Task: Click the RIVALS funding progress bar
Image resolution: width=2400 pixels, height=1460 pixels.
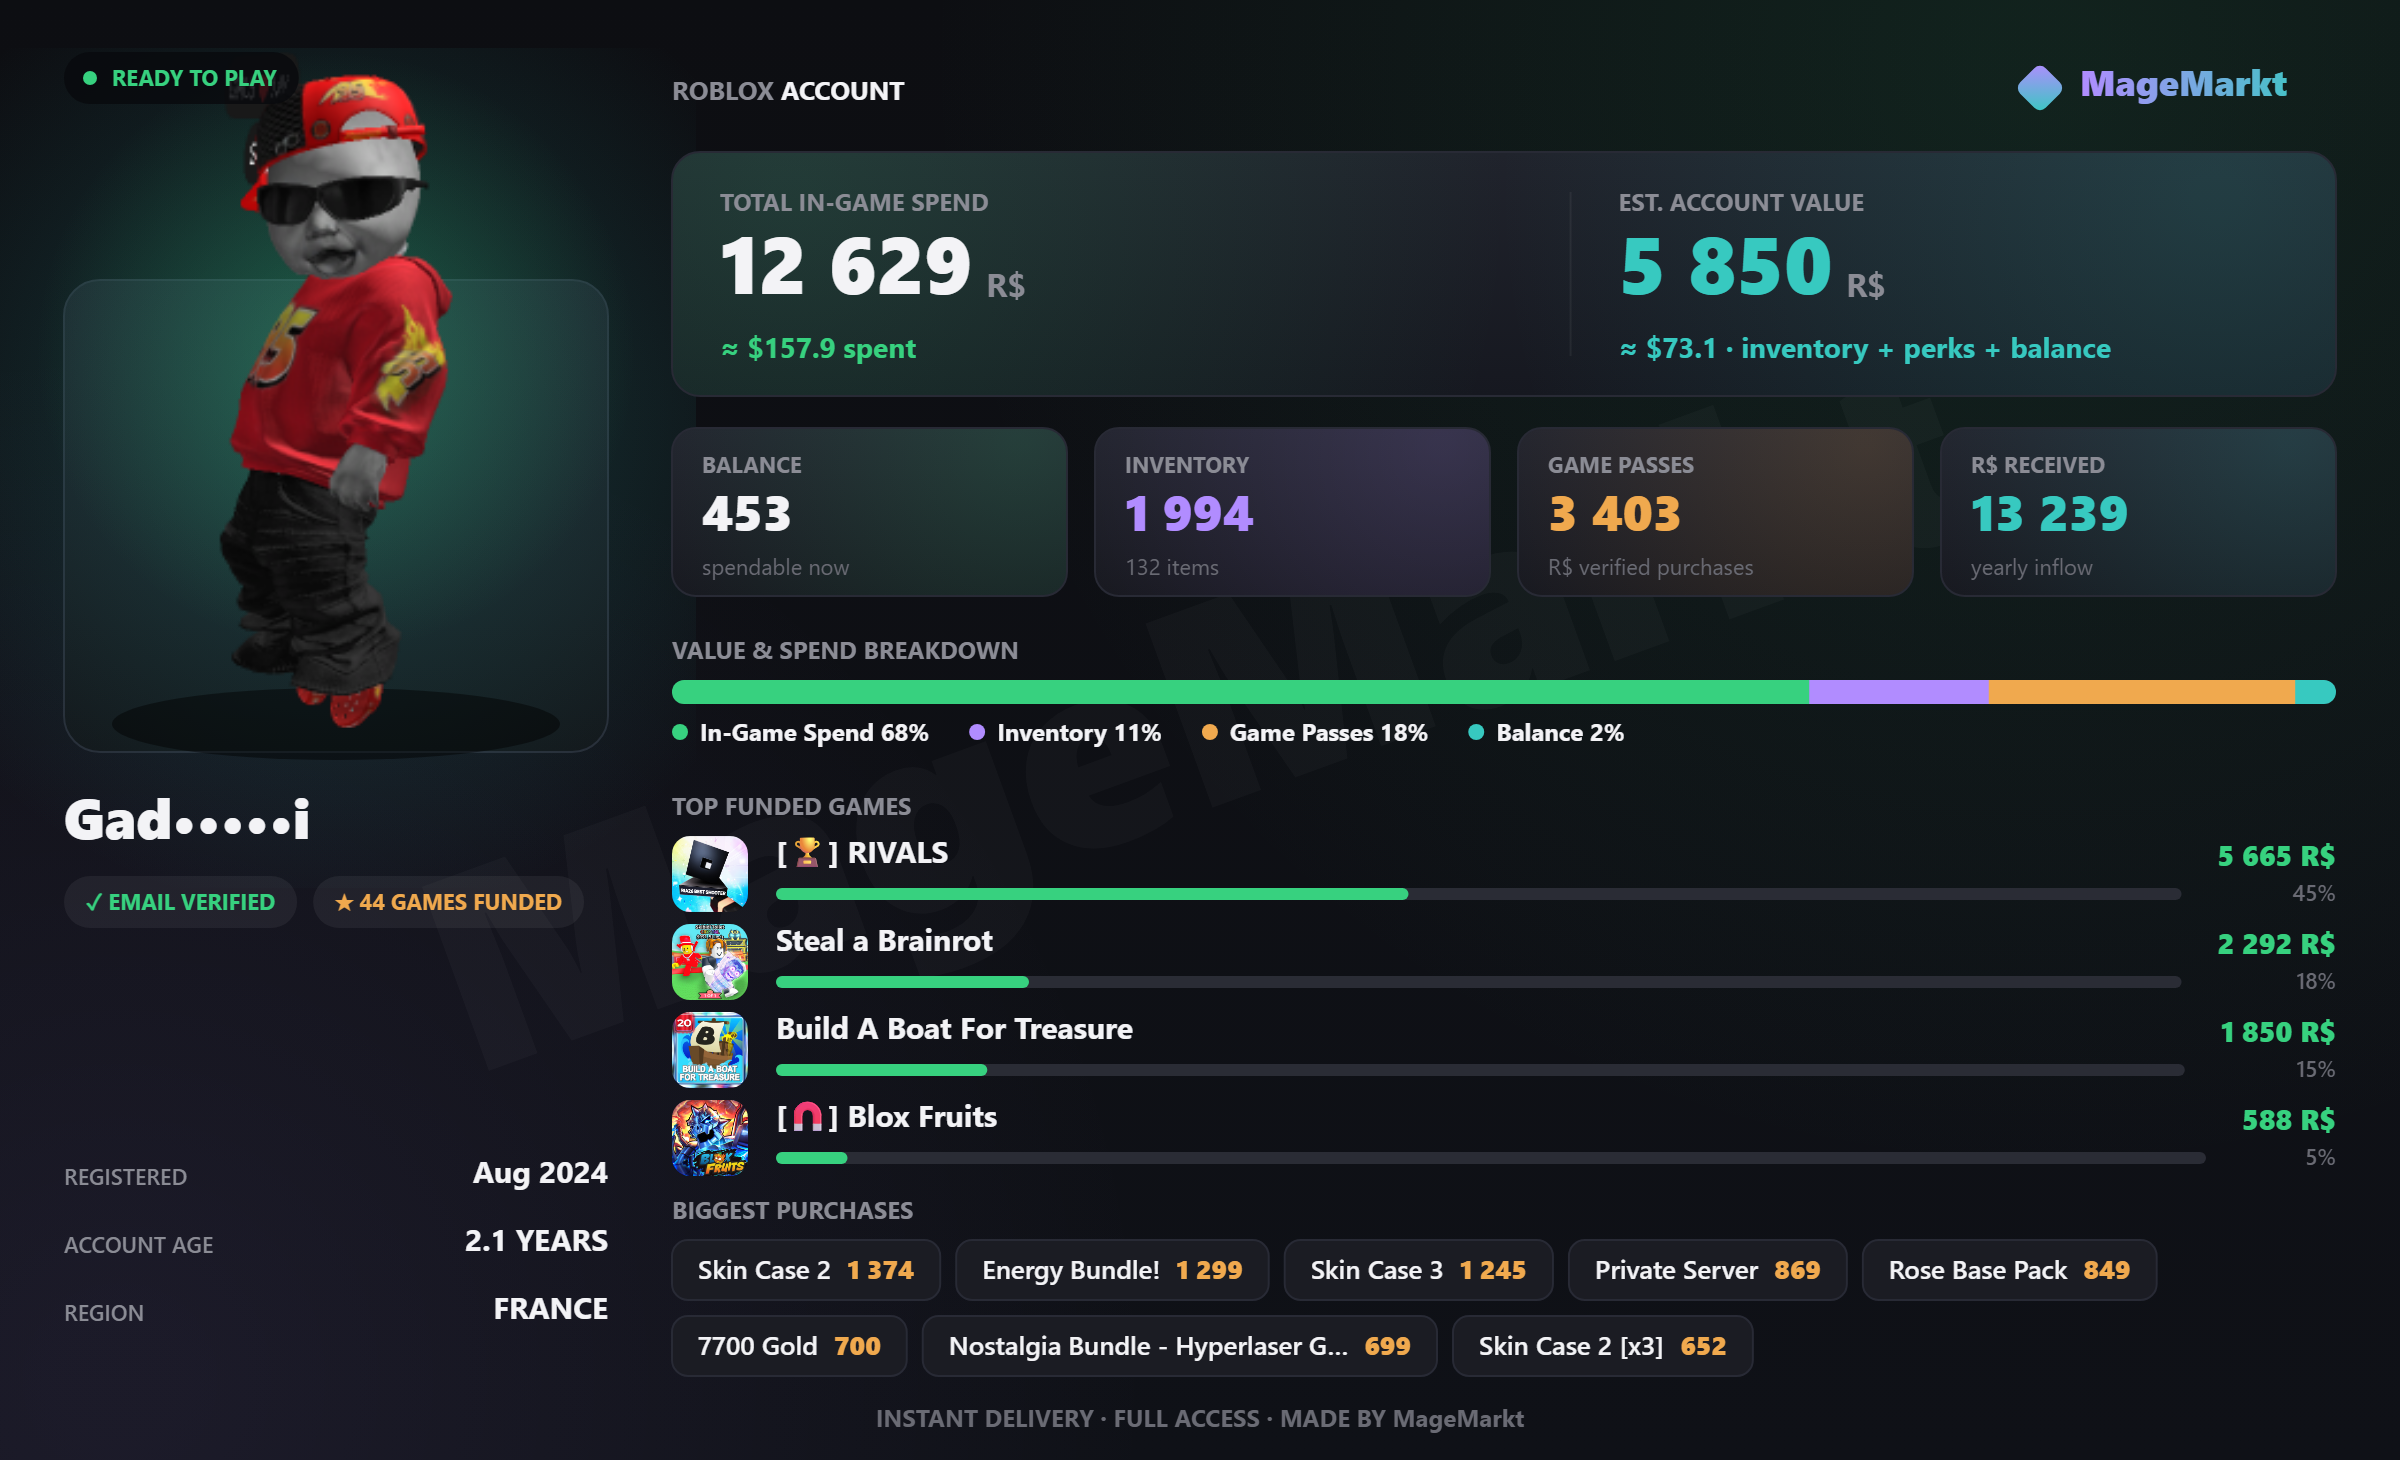Action: (x=1478, y=894)
